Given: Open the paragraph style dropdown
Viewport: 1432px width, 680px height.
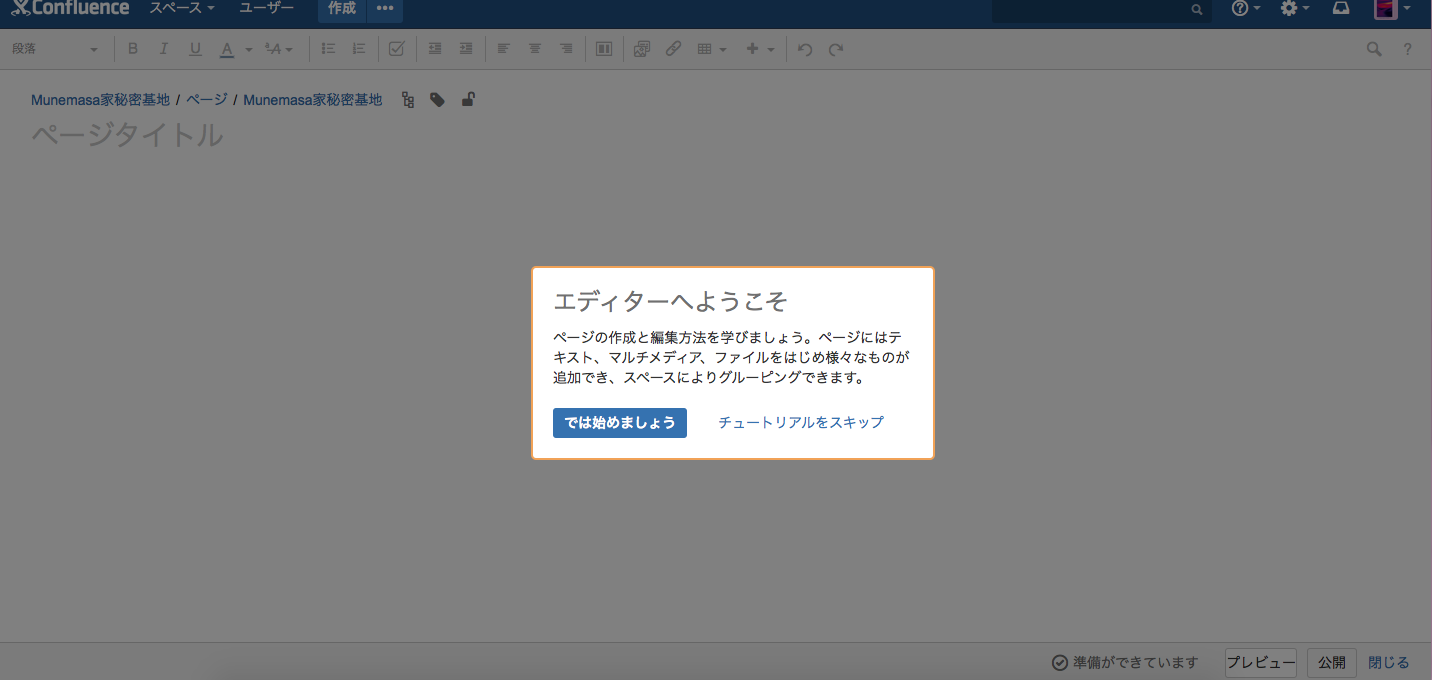Looking at the screenshot, I should pyautogui.click(x=57, y=48).
